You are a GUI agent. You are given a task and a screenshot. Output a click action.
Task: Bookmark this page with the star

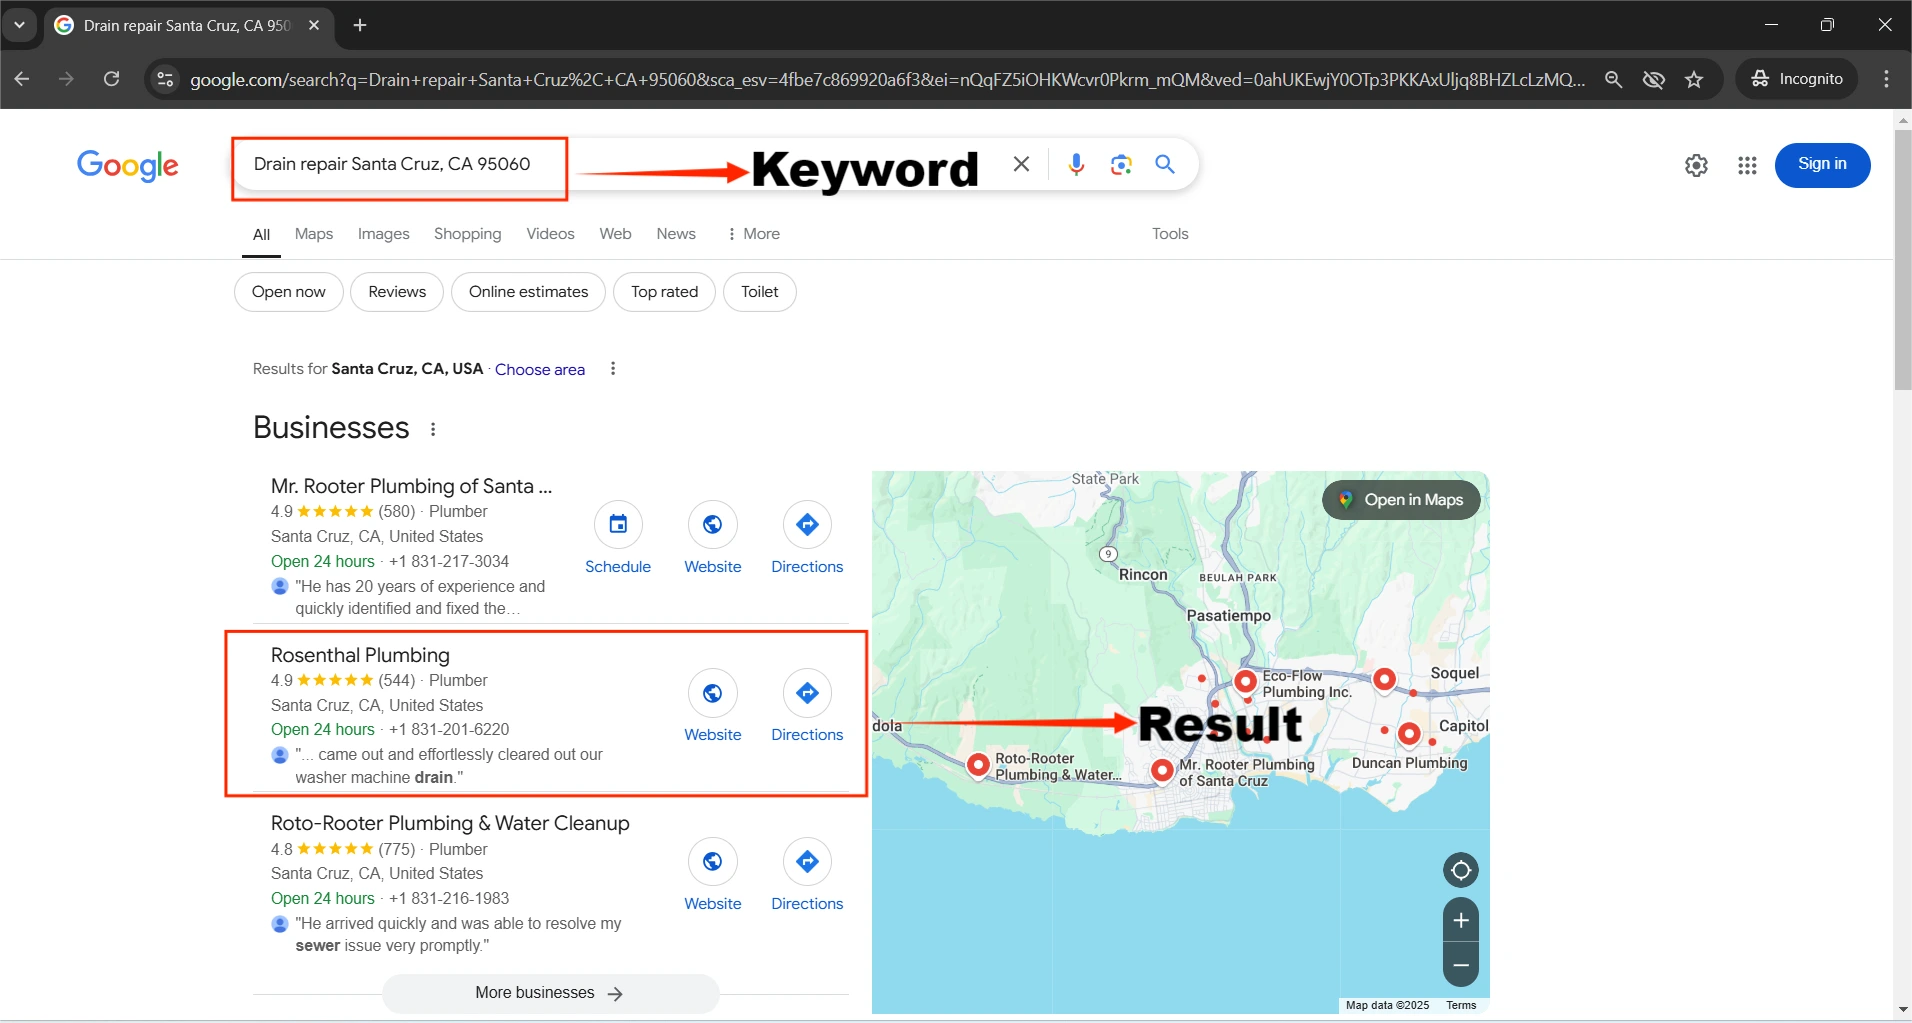pyautogui.click(x=1694, y=79)
